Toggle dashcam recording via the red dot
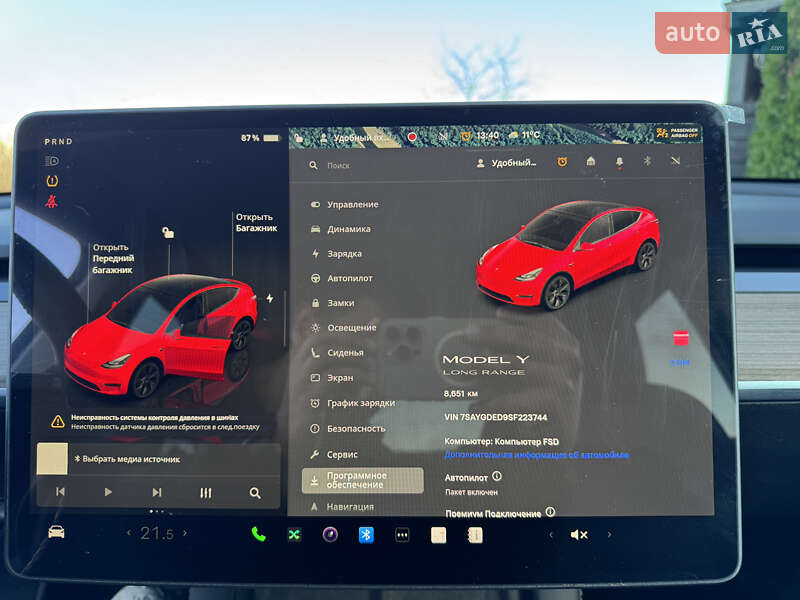The height and width of the screenshot is (600, 800). [414, 137]
